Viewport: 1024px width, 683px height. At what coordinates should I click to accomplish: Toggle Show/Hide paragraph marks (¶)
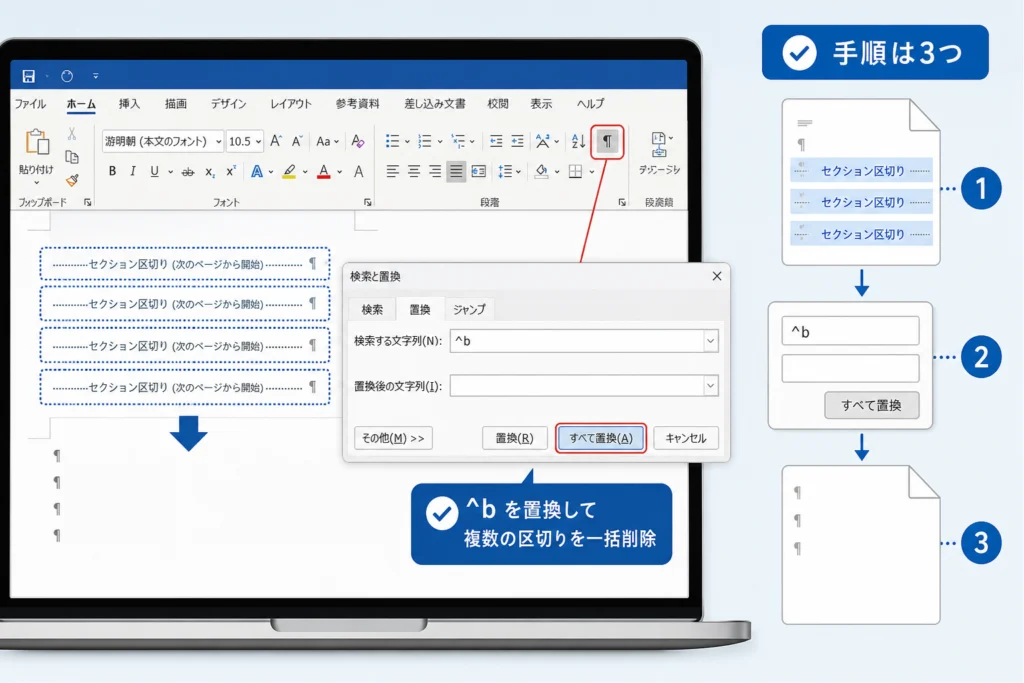click(607, 141)
